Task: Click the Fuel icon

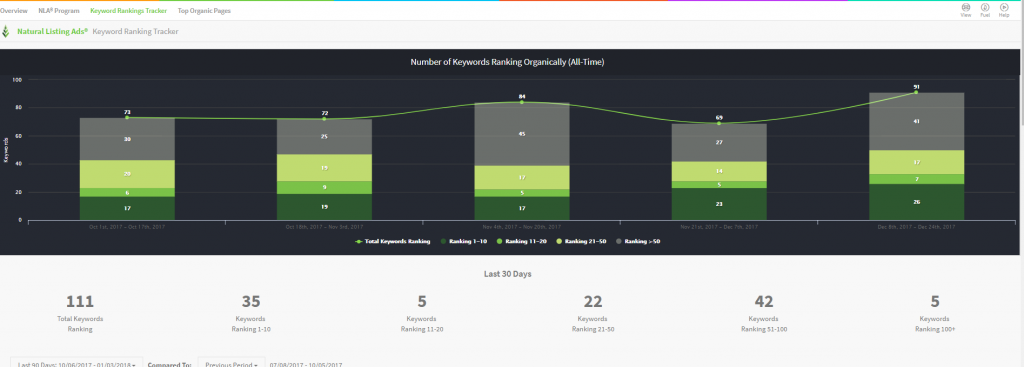Action: click(x=985, y=10)
